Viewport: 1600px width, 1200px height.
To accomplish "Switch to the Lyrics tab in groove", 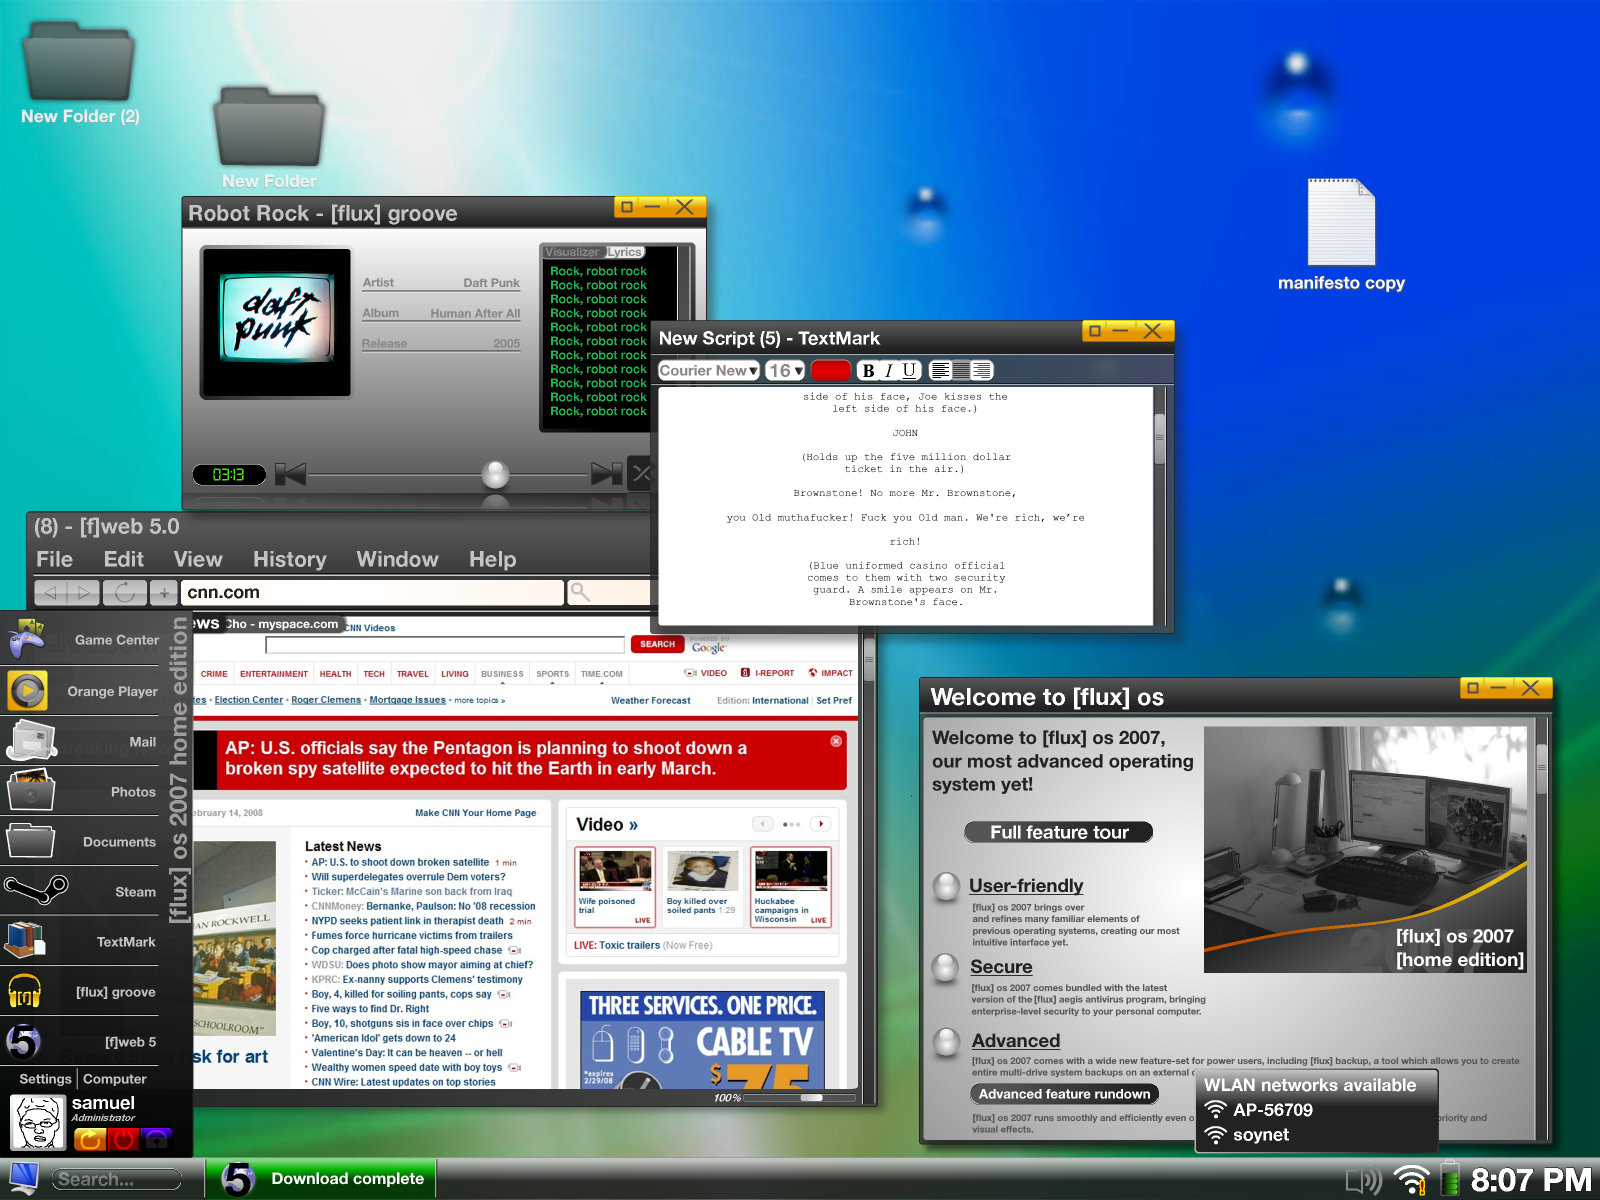I will click(625, 252).
